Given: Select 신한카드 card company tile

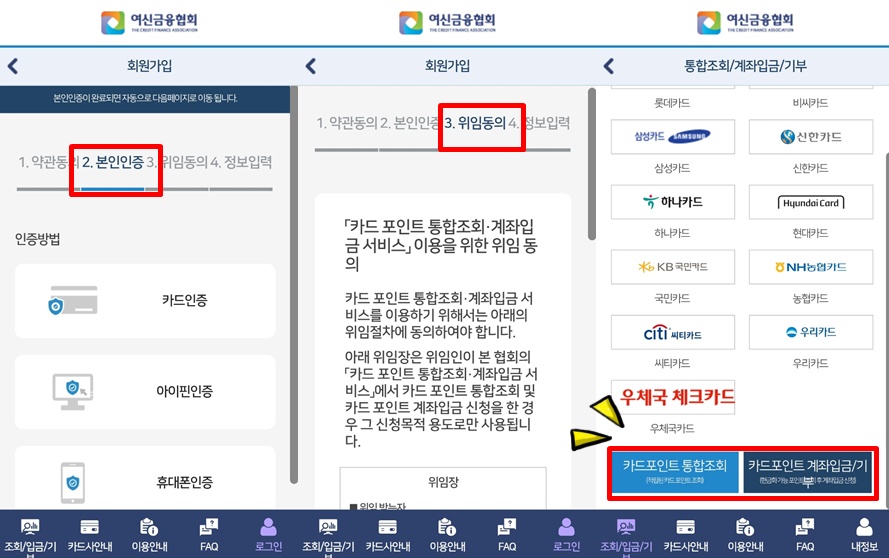Looking at the screenshot, I should (811, 137).
